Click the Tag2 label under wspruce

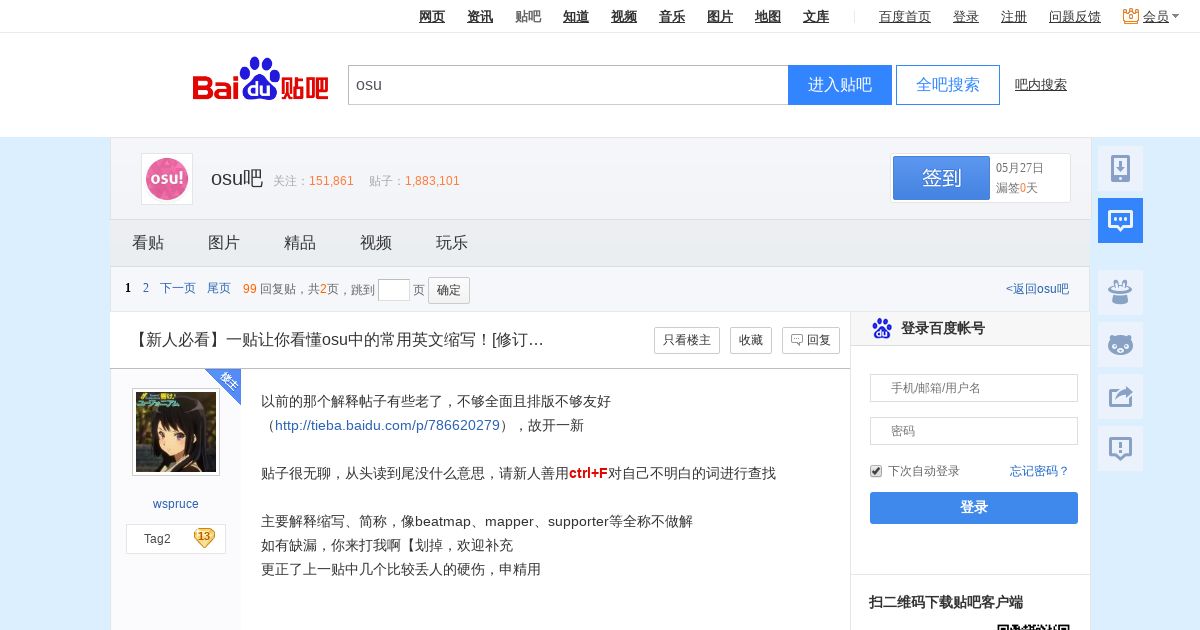pos(157,539)
